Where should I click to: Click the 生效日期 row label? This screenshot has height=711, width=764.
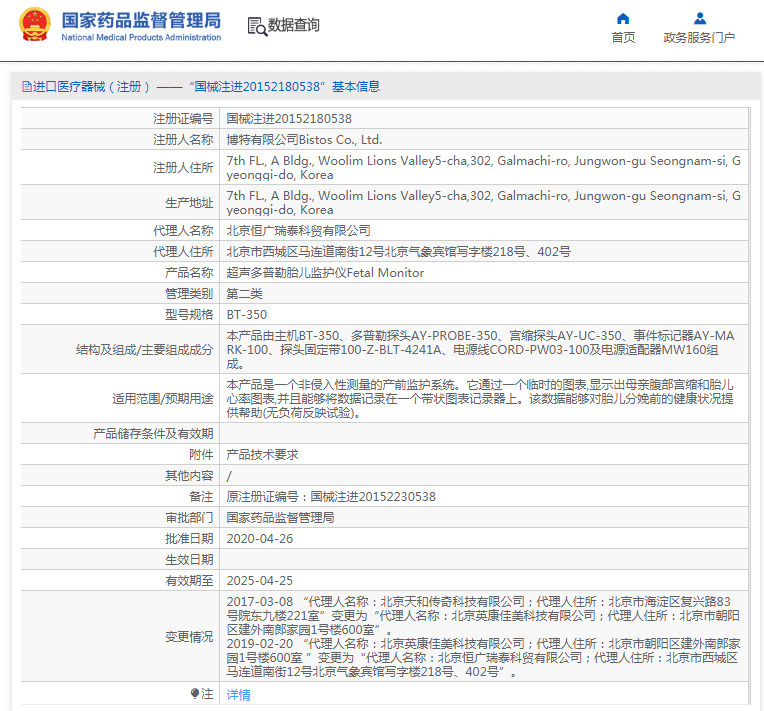(189, 559)
